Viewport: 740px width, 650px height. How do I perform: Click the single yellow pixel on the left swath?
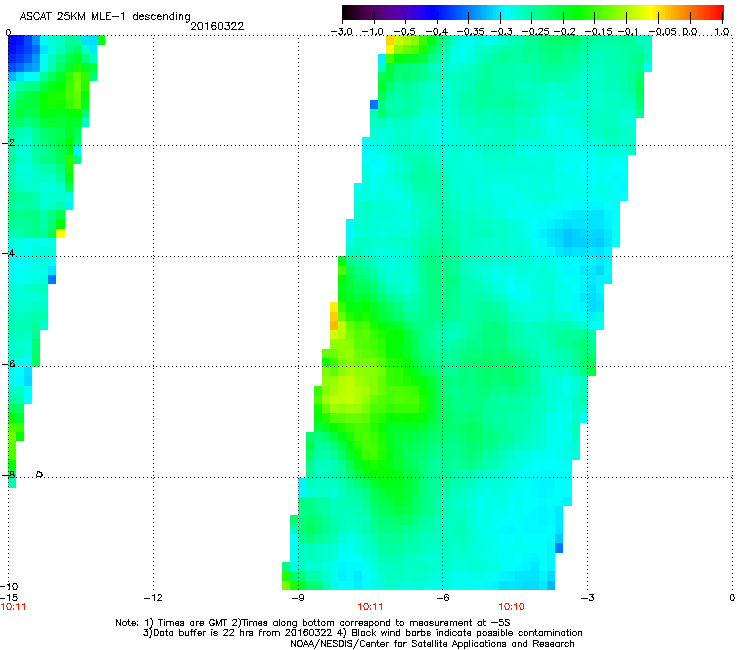pyautogui.click(x=60, y=233)
